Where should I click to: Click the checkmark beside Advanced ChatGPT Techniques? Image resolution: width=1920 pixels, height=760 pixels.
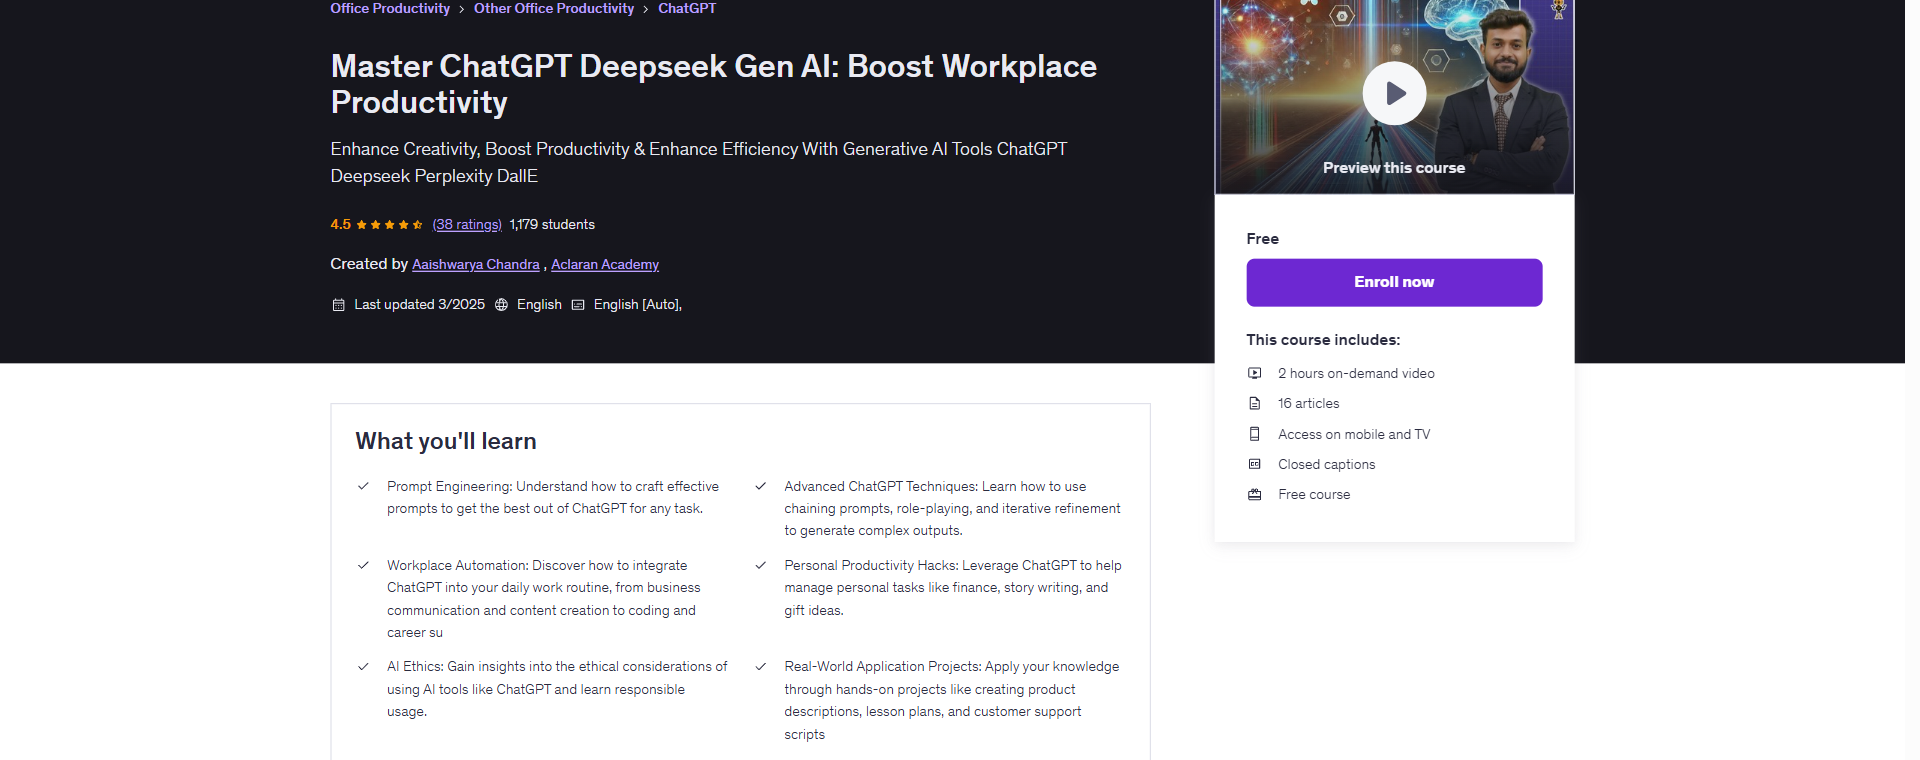[x=760, y=486]
